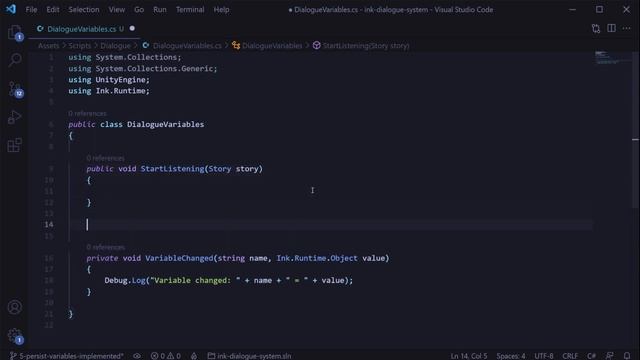Click the feedback icon in status bar
This screenshot has width=640, height=360.
pyautogui.click(x=609, y=356)
